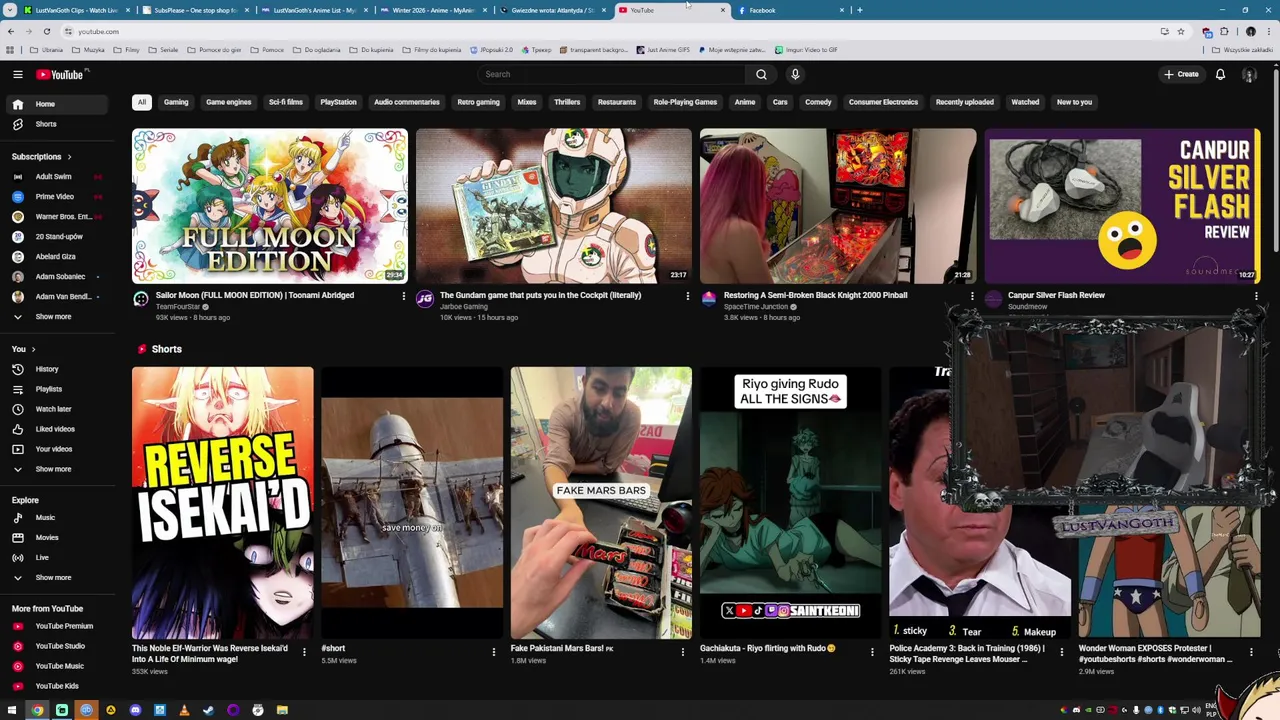The image size is (1280, 720).
Task: Reload the page in browser toolbar
Action: click(46, 31)
